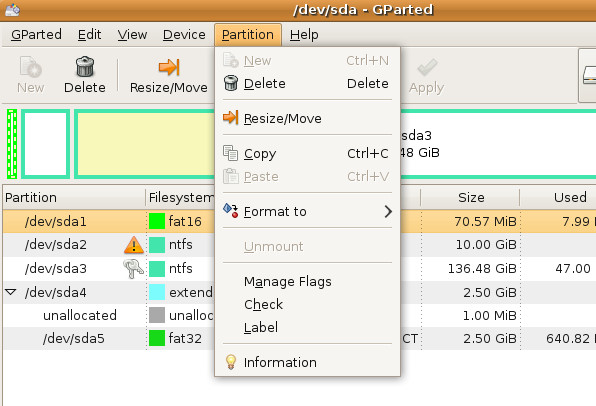596x406 pixels.
Task: Click the 1.00 MiB size value
Action: click(x=489, y=315)
